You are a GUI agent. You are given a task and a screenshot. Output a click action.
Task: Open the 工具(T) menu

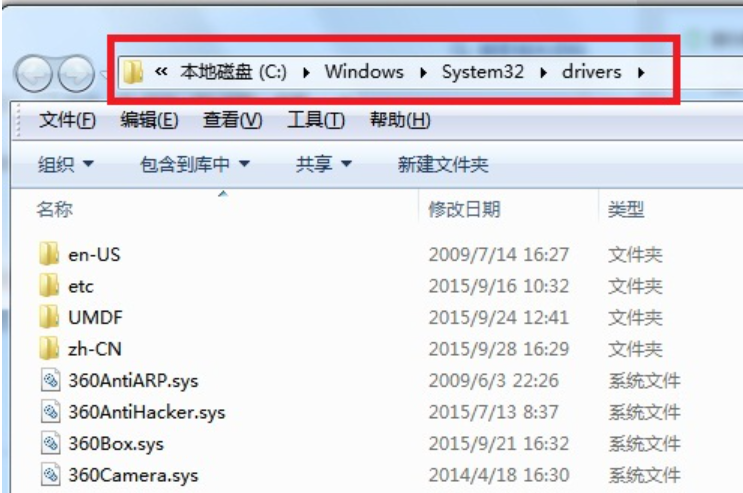[x=316, y=121]
